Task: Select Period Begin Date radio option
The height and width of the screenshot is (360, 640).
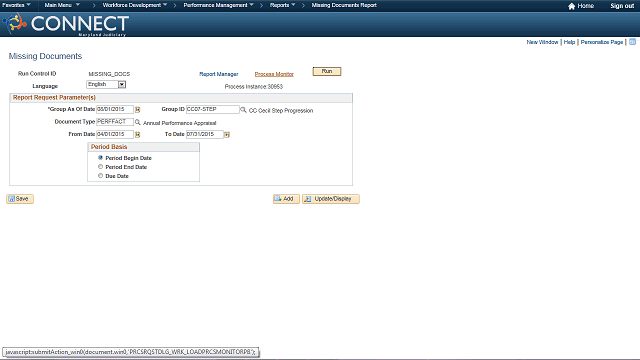Action: click(100, 158)
